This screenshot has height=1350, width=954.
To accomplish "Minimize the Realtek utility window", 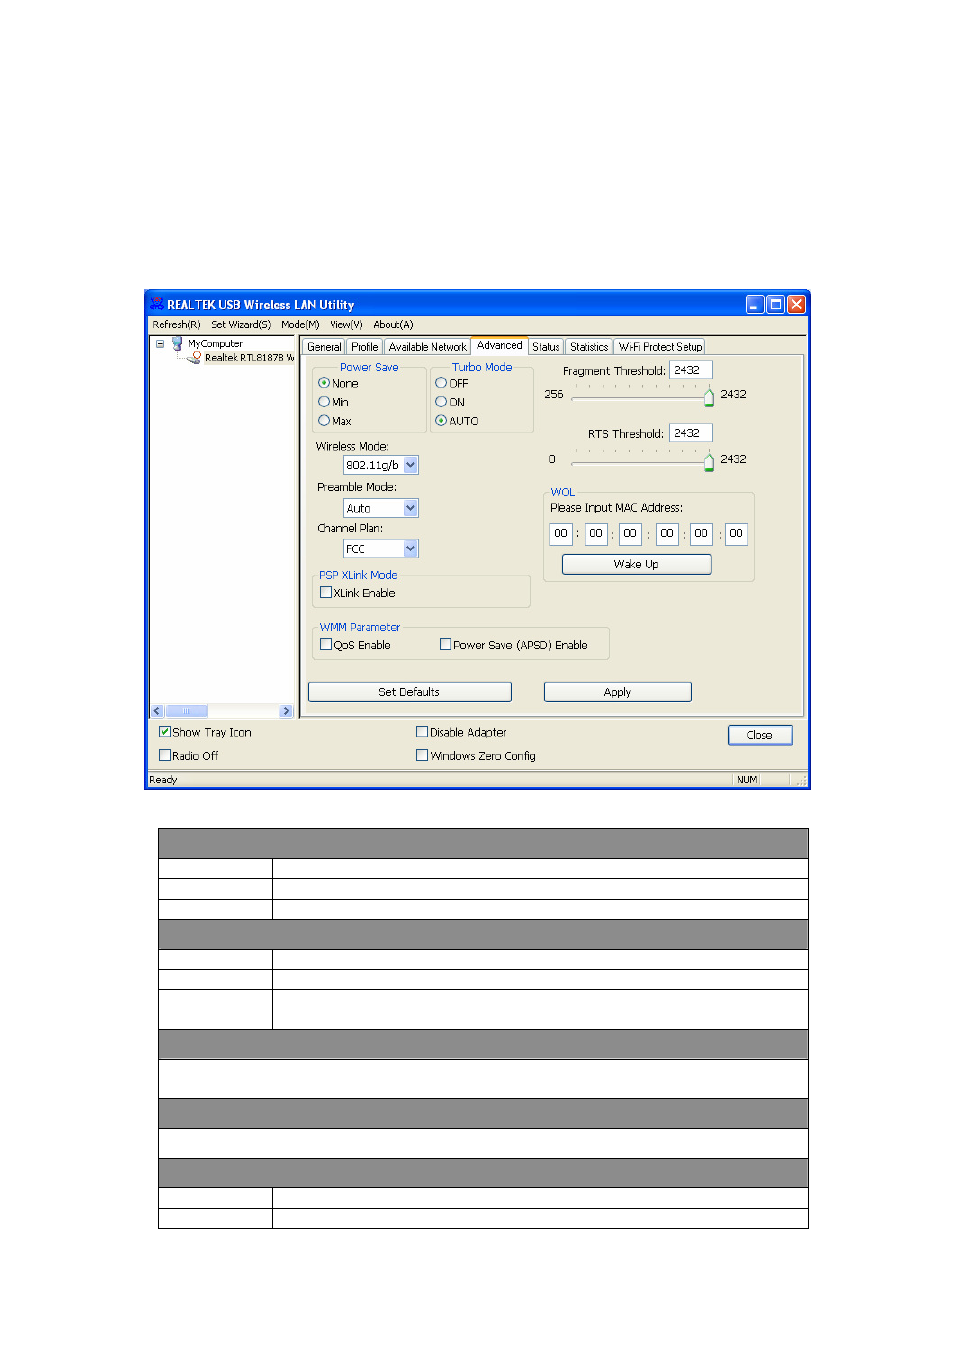I will point(755,305).
